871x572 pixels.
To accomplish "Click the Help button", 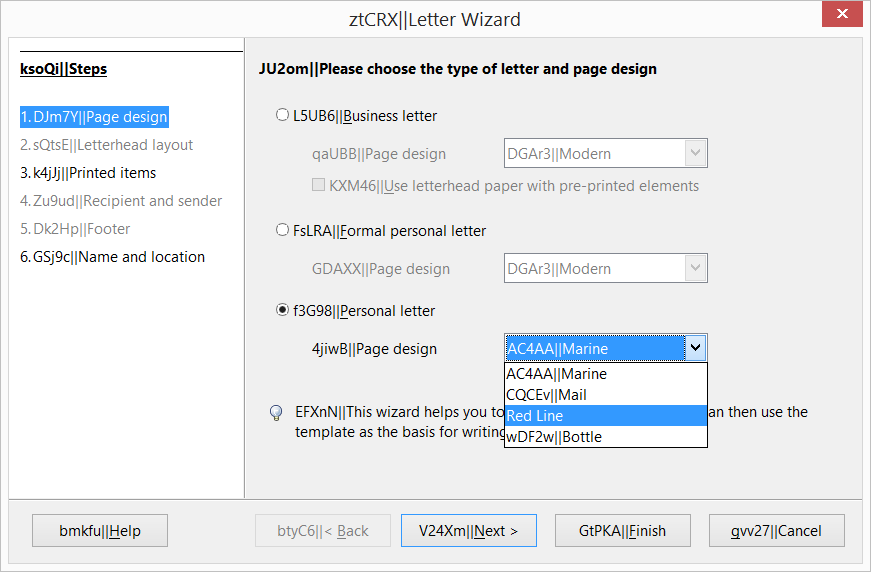I will click(x=100, y=531).
